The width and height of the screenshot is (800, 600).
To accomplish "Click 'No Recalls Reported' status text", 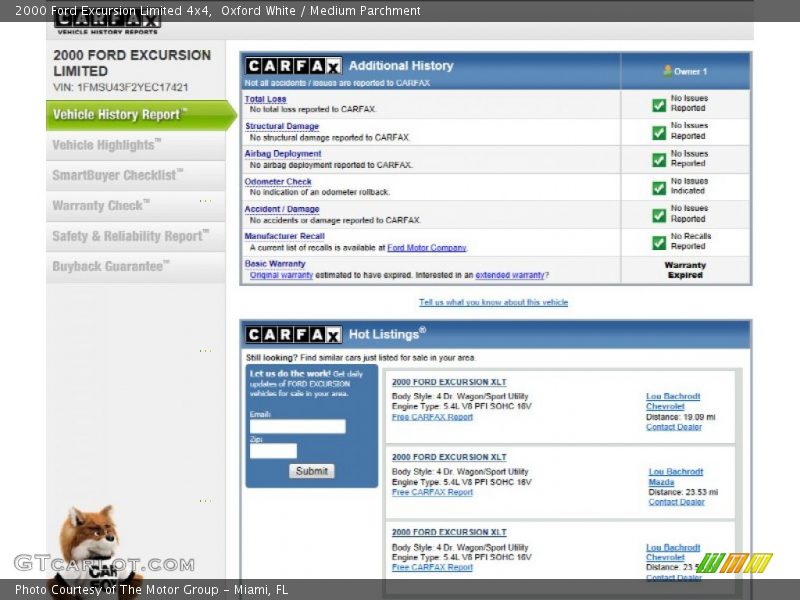I will pyautogui.click(x=691, y=241).
